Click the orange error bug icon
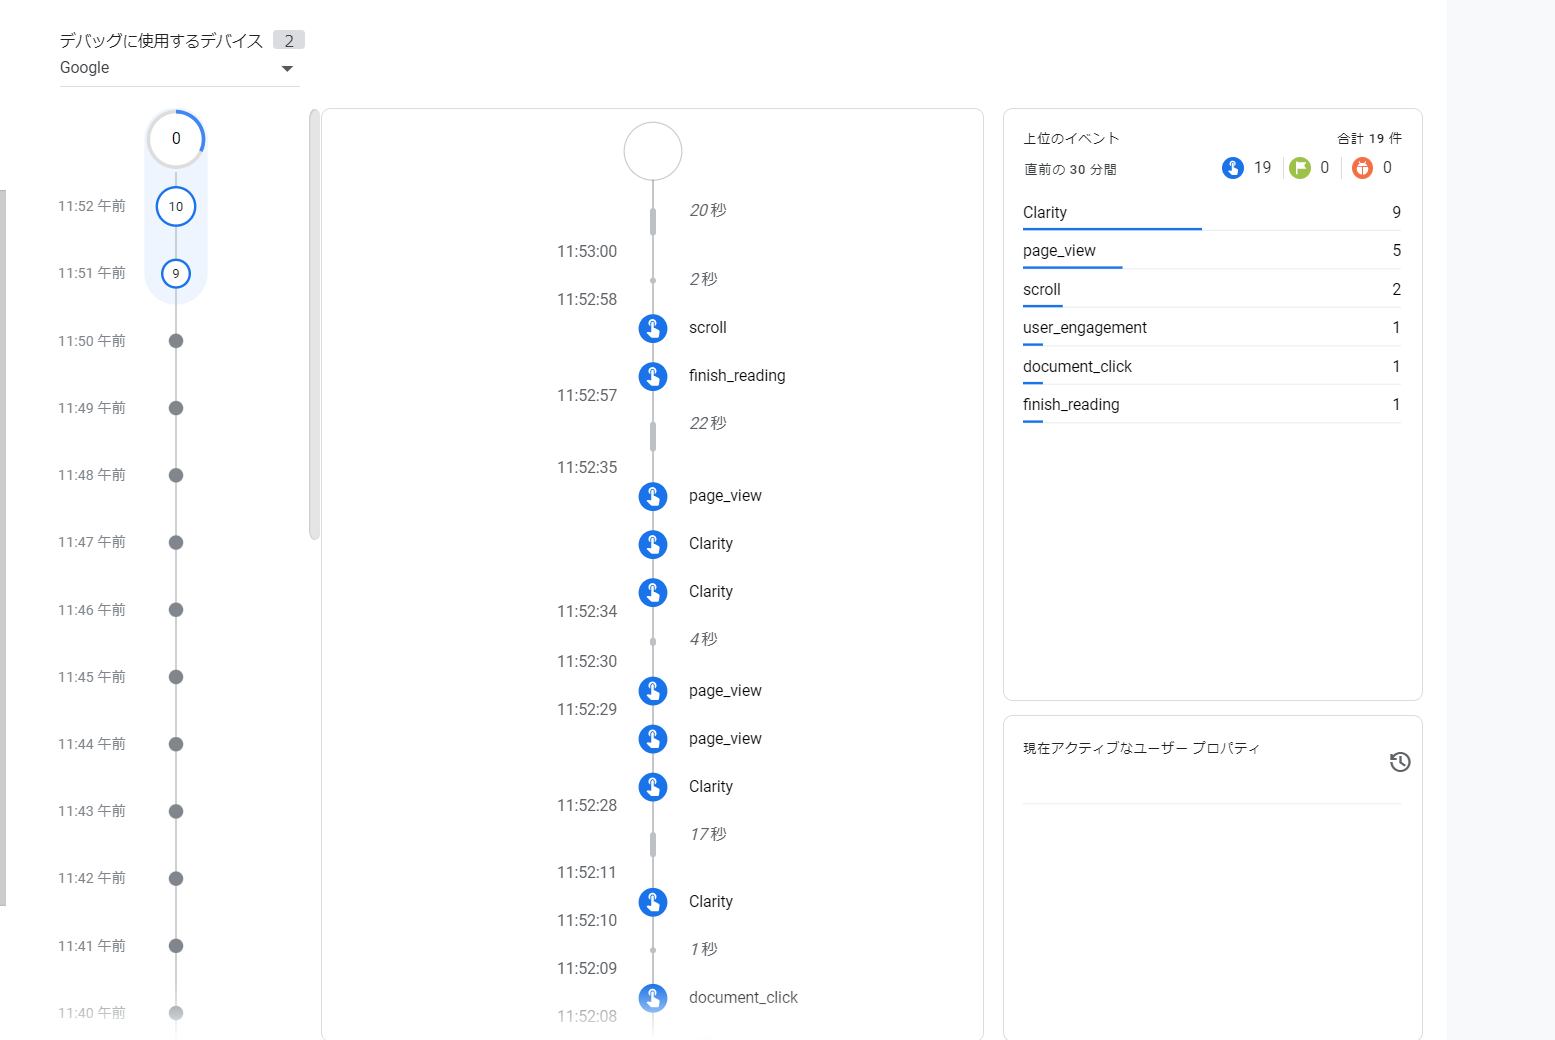This screenshot has width=1555, height=1040. coord(1362,168)
